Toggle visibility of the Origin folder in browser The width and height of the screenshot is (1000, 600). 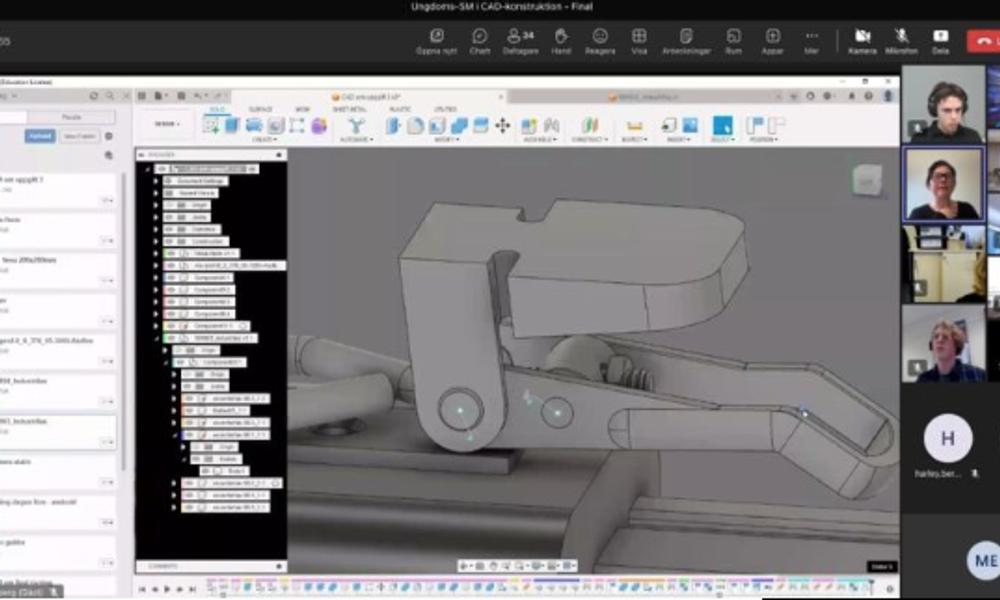[171, 205]
